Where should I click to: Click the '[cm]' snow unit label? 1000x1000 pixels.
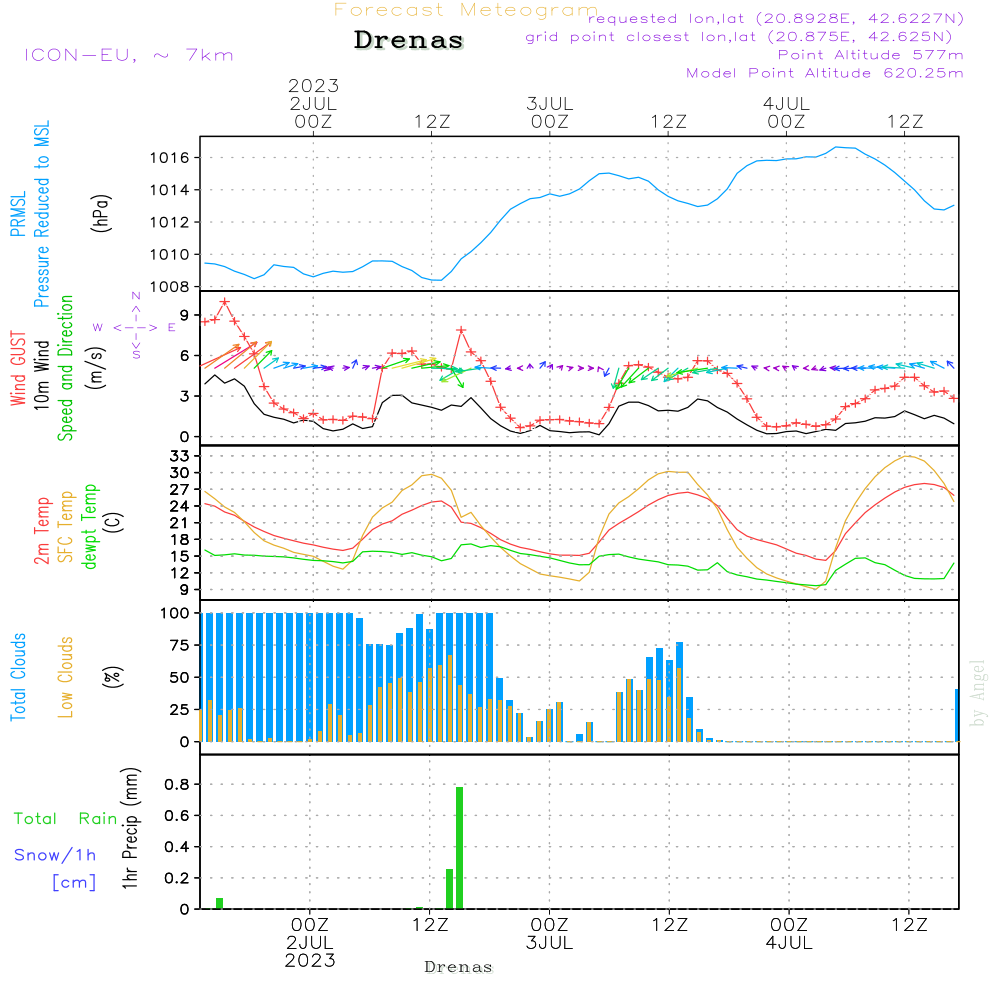(74, 883)
